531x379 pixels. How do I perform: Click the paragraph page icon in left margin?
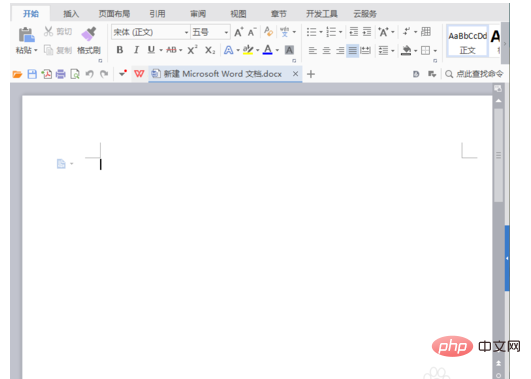tap(61, 164)
